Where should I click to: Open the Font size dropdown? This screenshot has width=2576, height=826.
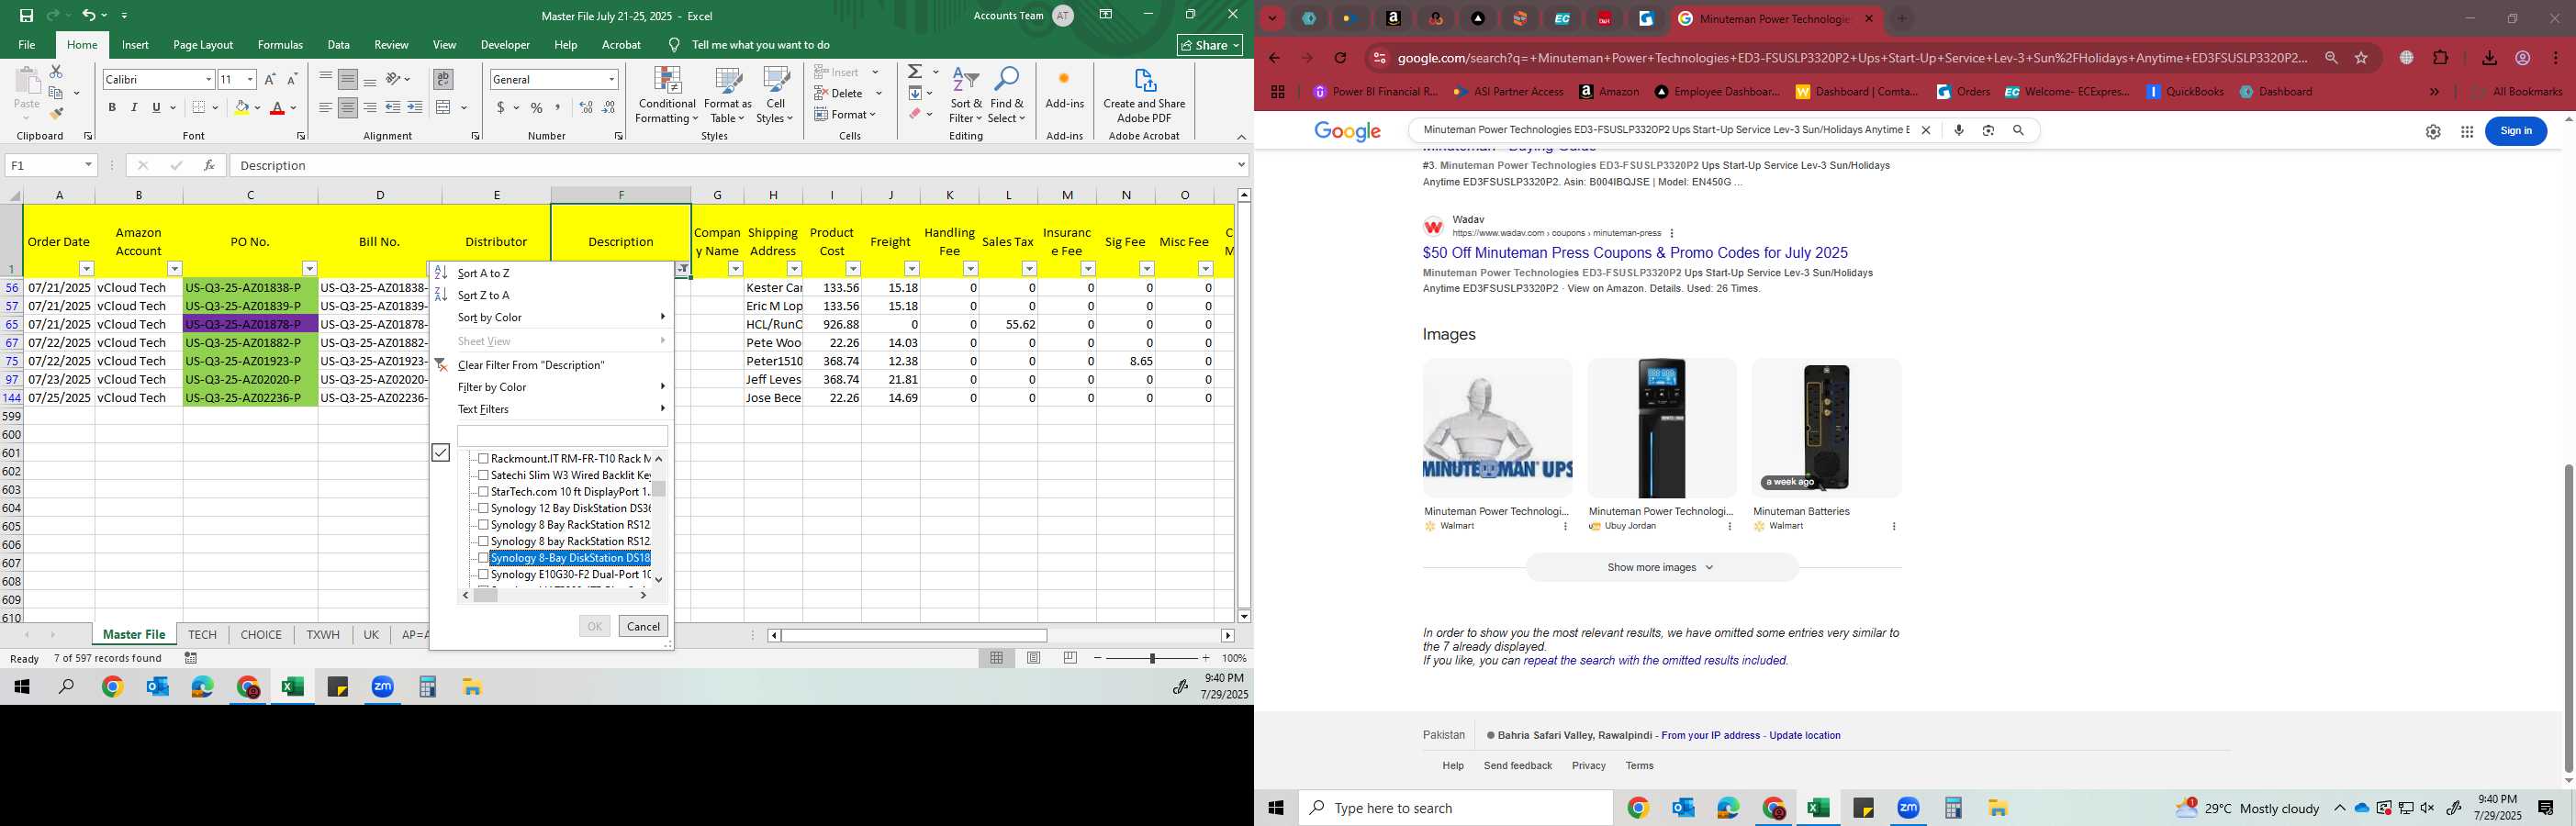pyautogui.click(x=250, y=79)
